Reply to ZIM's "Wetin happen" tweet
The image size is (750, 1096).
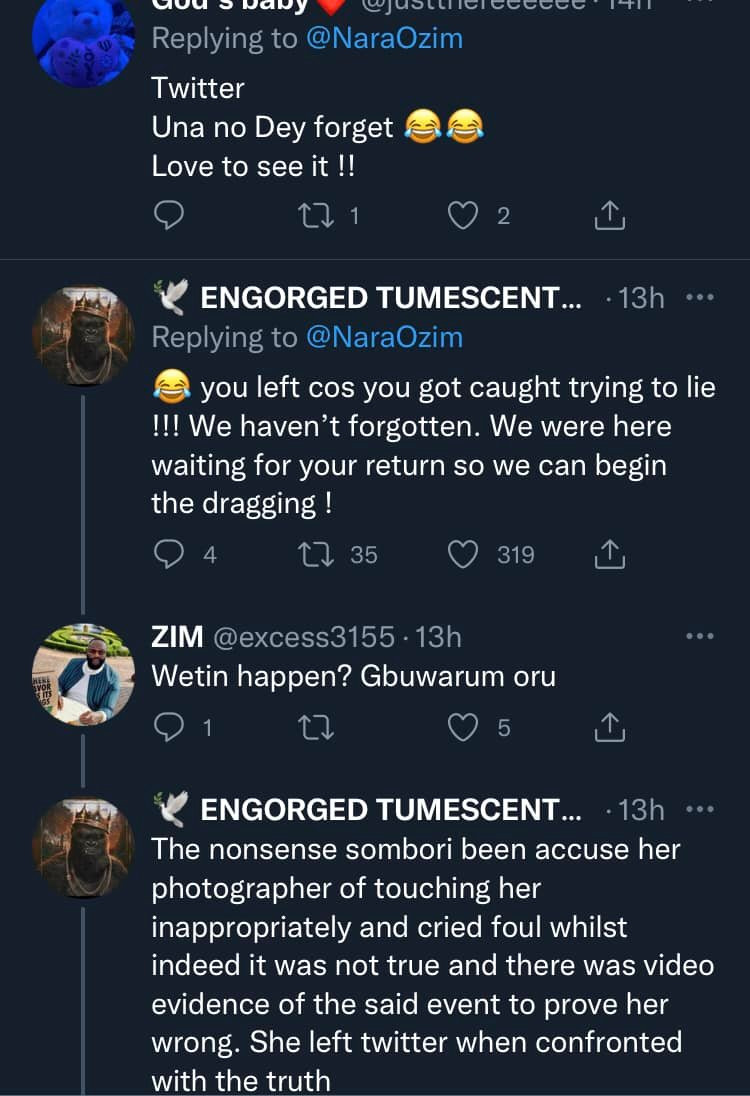click(170, 729)
